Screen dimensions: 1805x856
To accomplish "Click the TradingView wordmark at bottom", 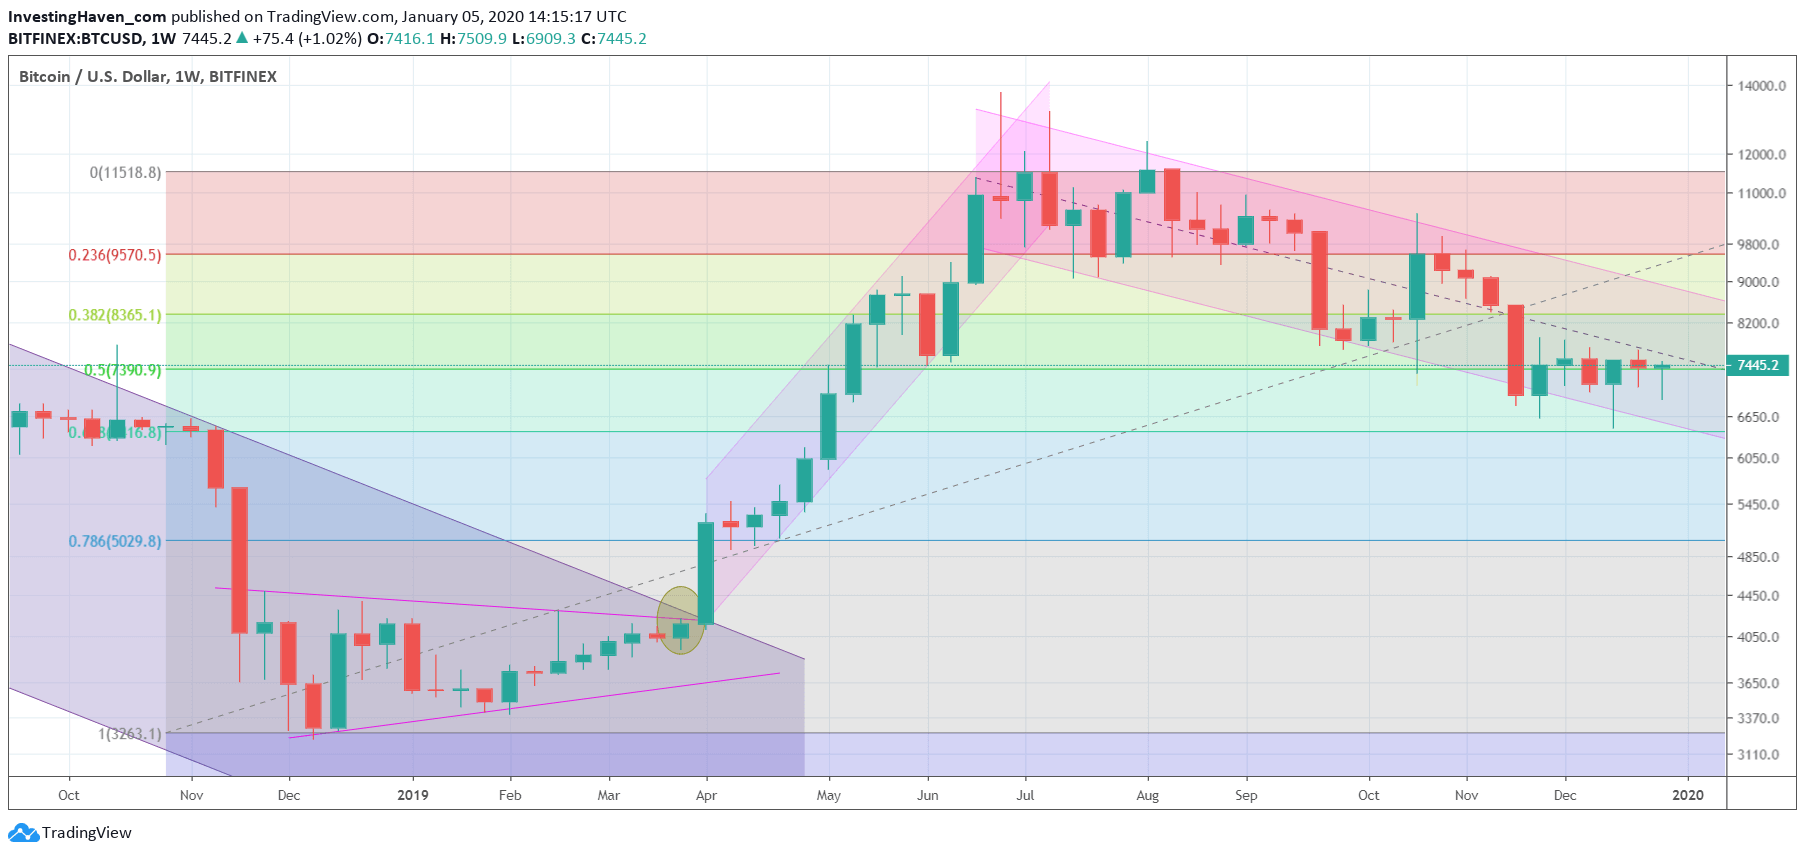I will [x=87, y=833].
